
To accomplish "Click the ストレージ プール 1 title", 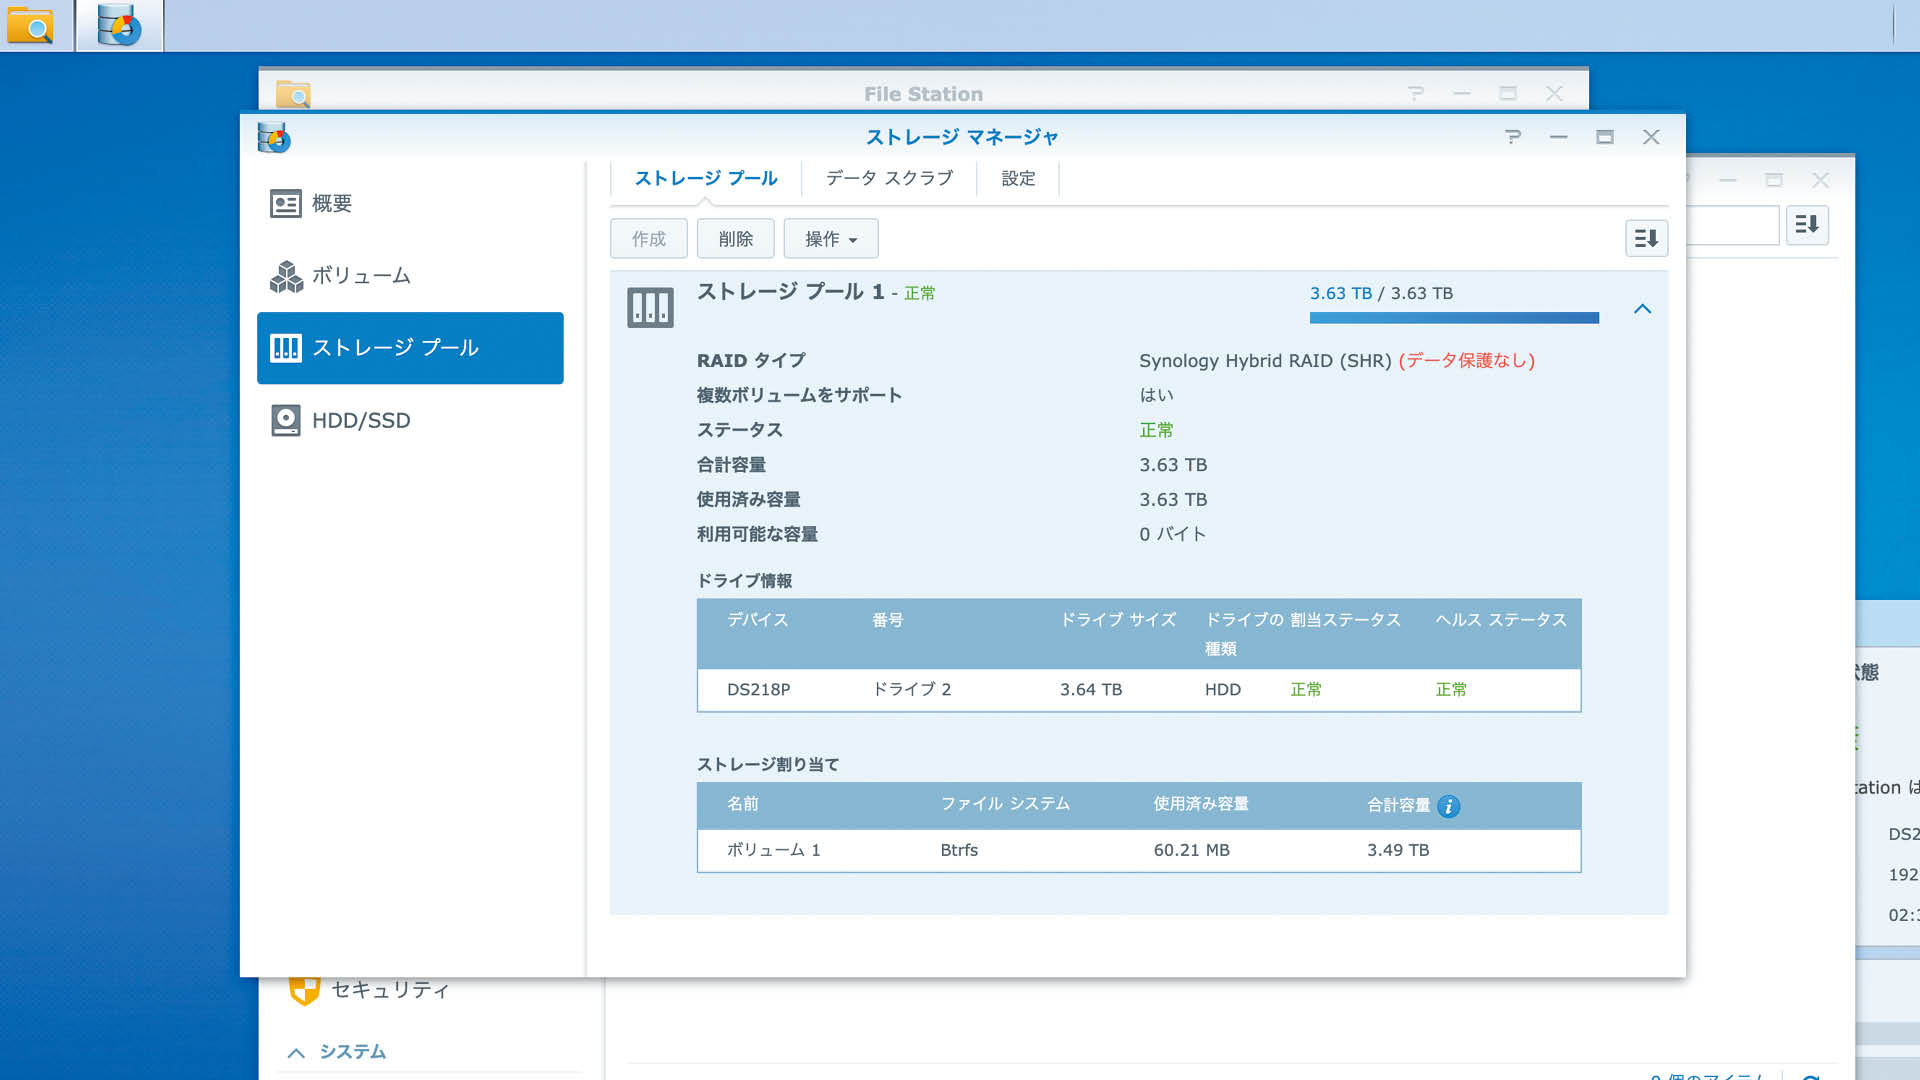I will (790, 291).
